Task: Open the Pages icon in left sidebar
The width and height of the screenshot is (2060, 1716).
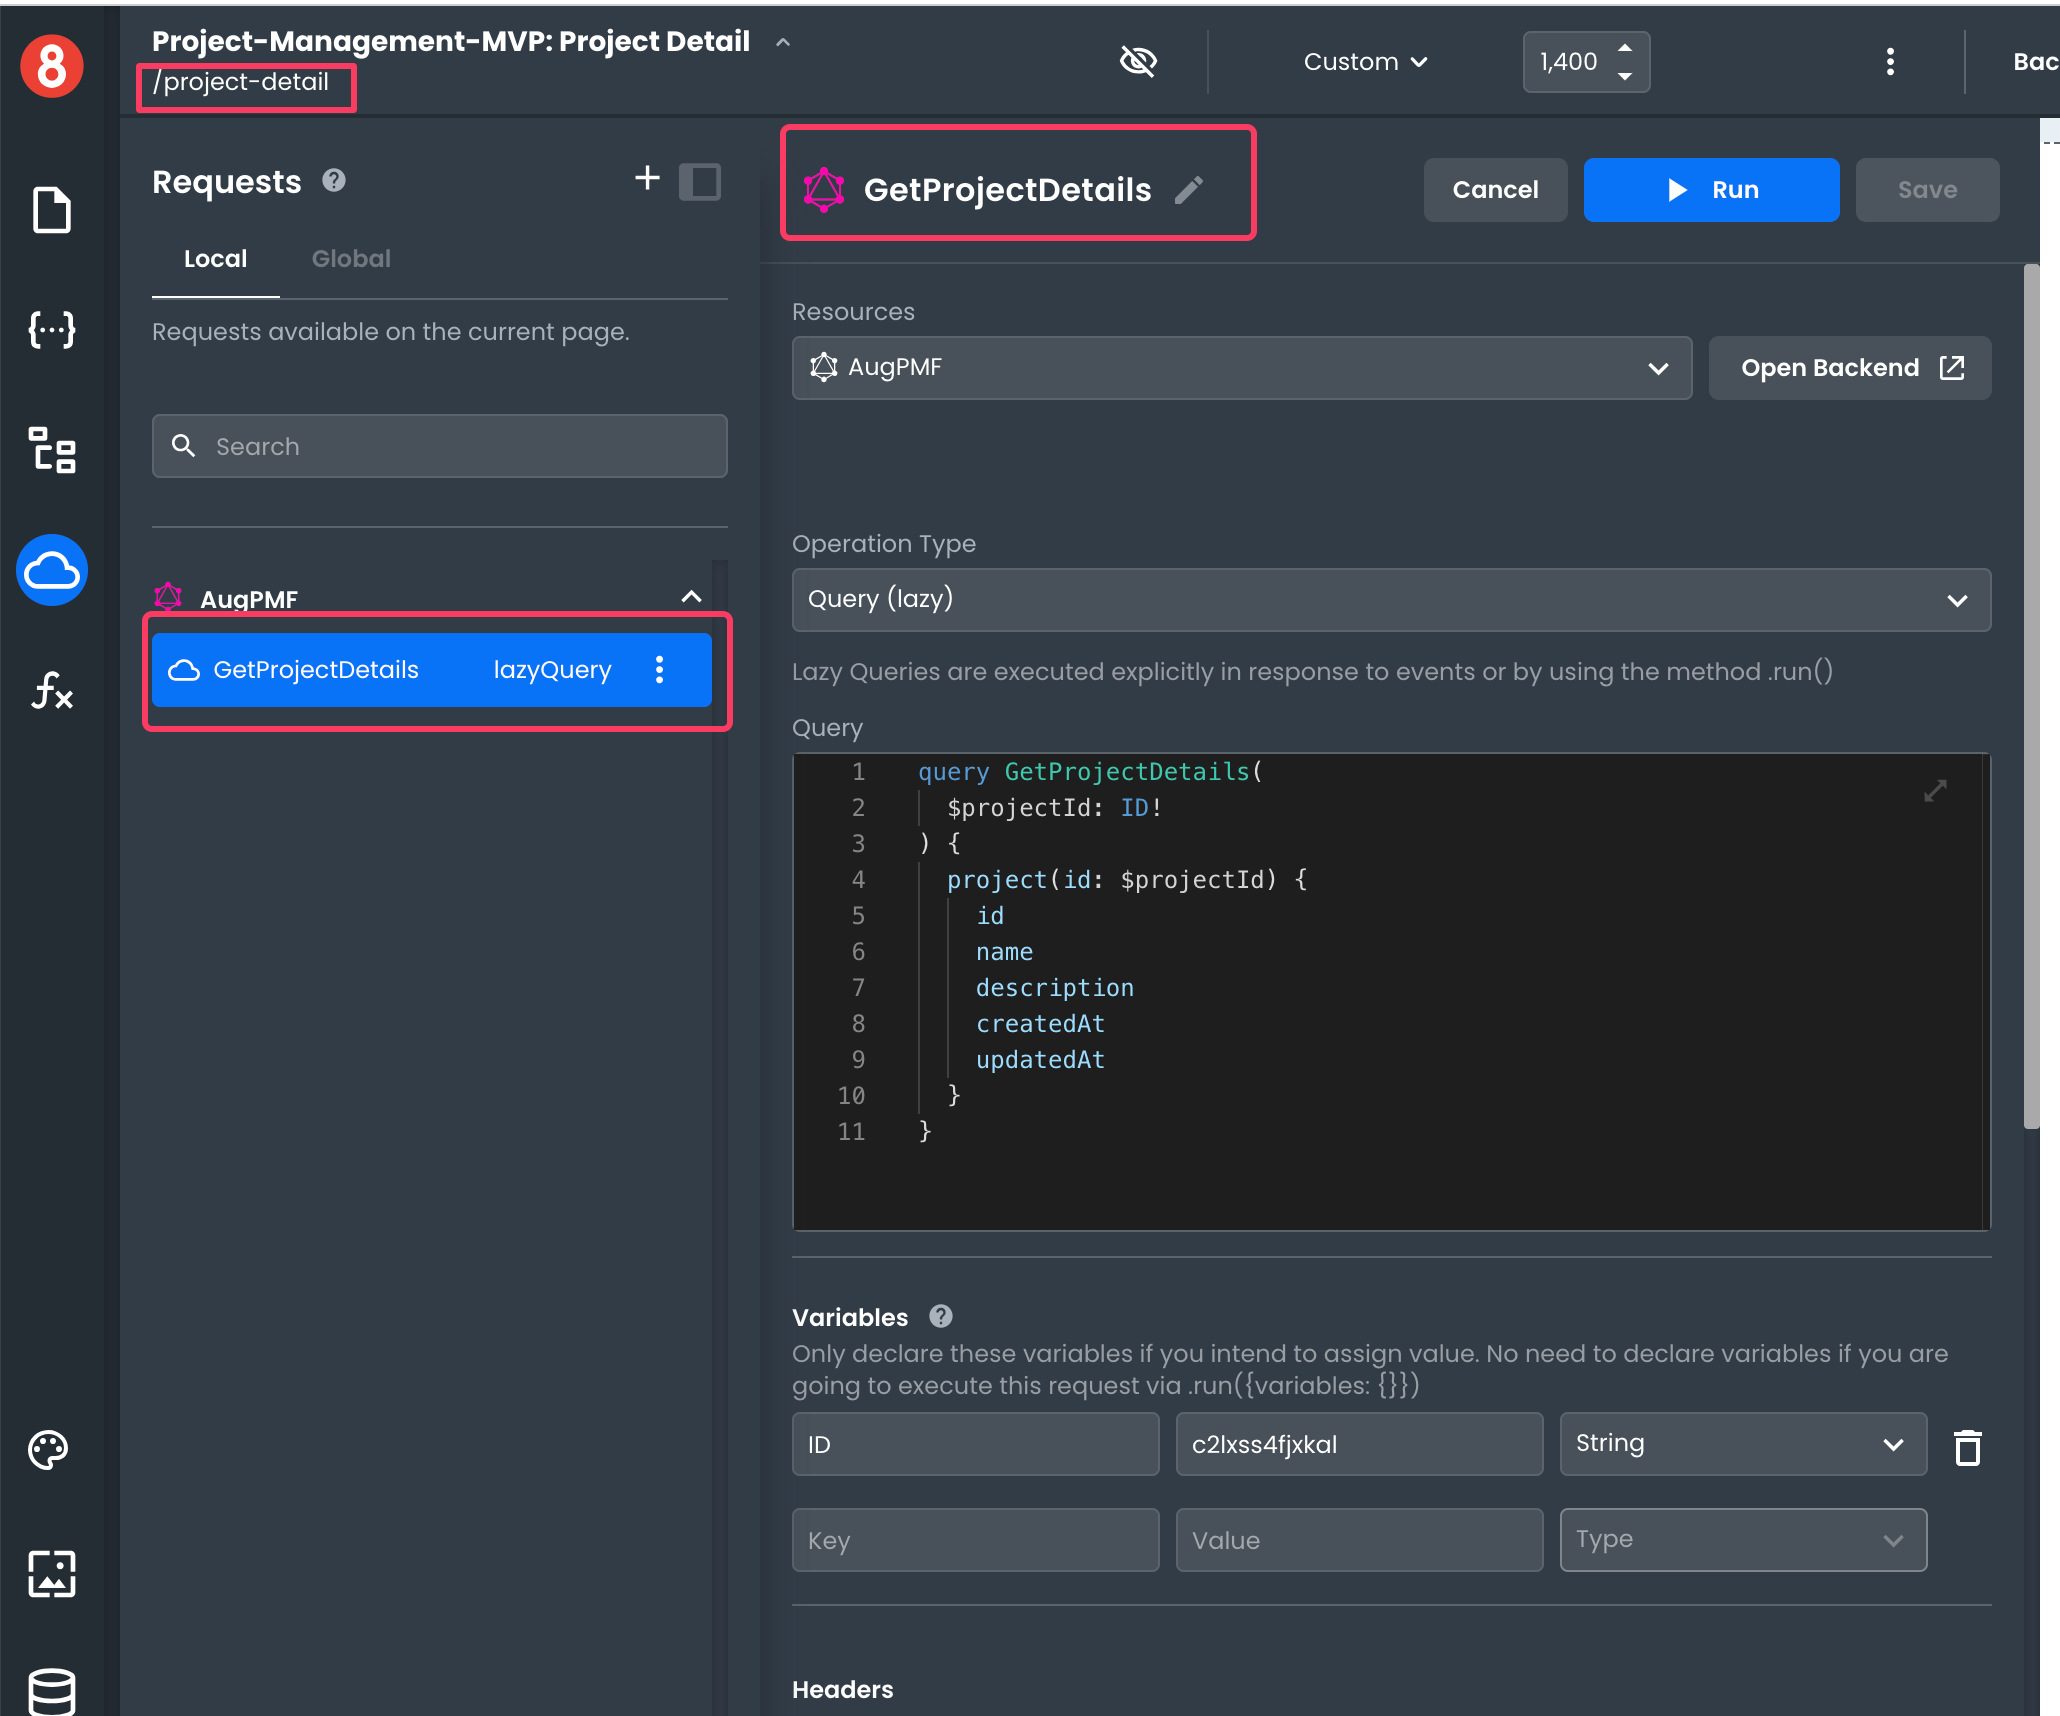Action: 51,210
